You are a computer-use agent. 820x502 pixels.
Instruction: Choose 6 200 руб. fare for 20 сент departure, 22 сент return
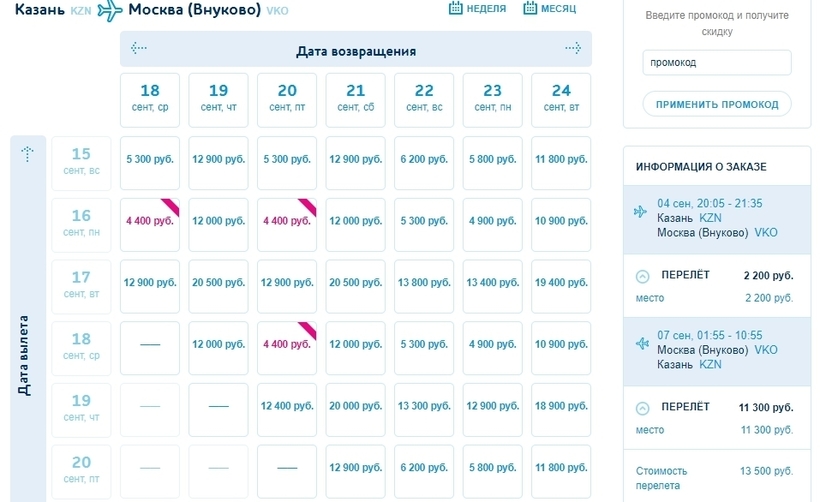424,467
